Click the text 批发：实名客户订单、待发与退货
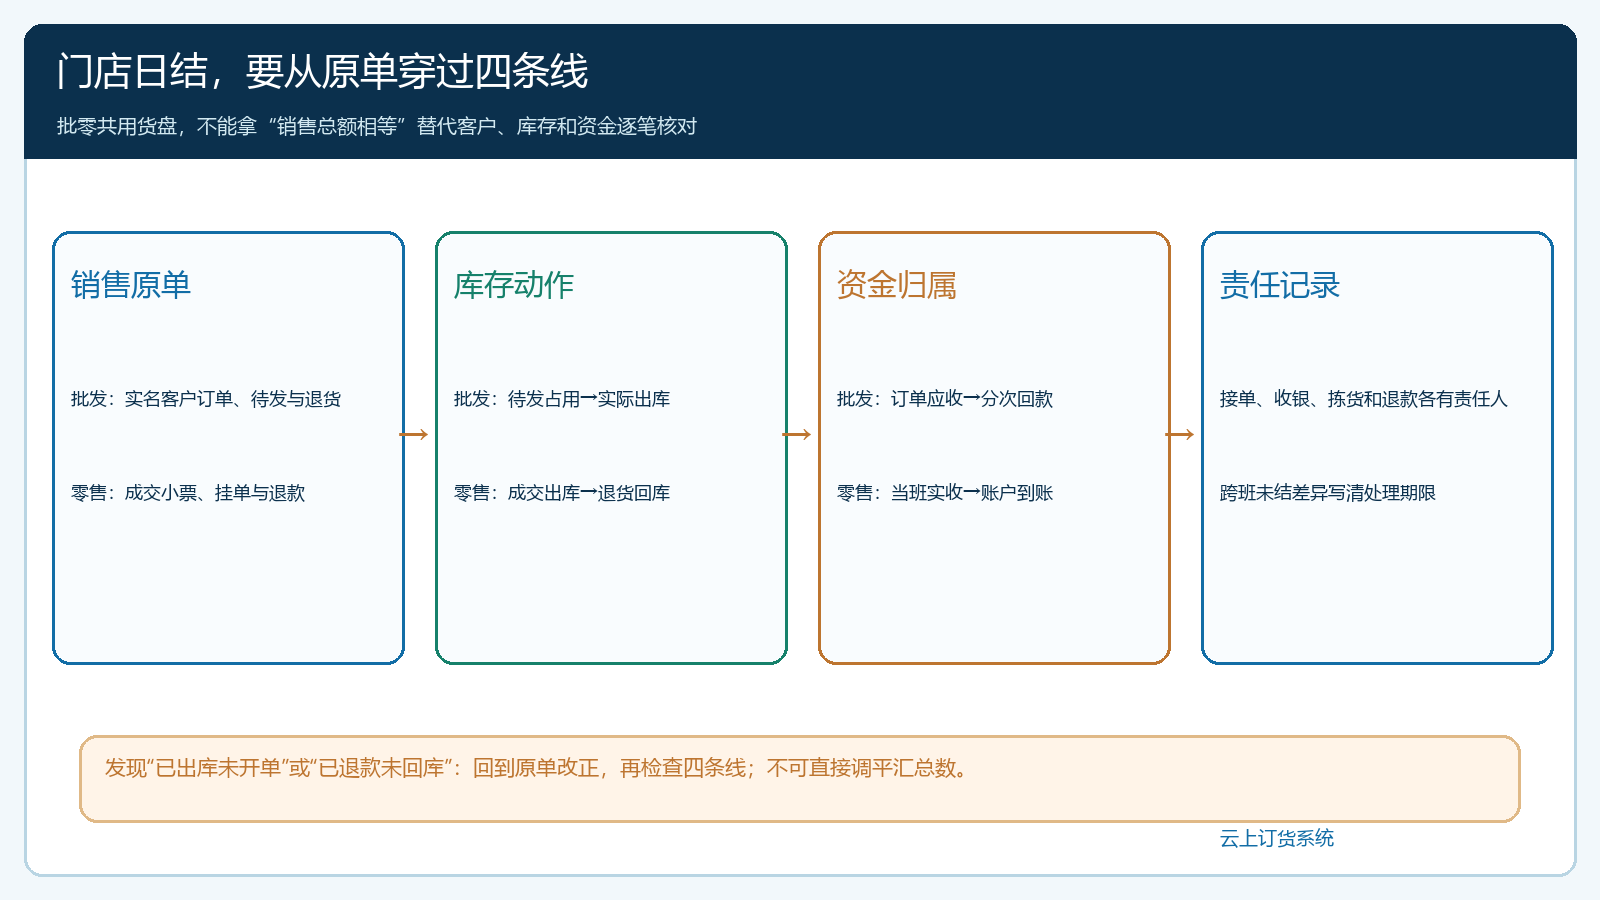This screenshot has height=900, width=1600. click(206, 399)
